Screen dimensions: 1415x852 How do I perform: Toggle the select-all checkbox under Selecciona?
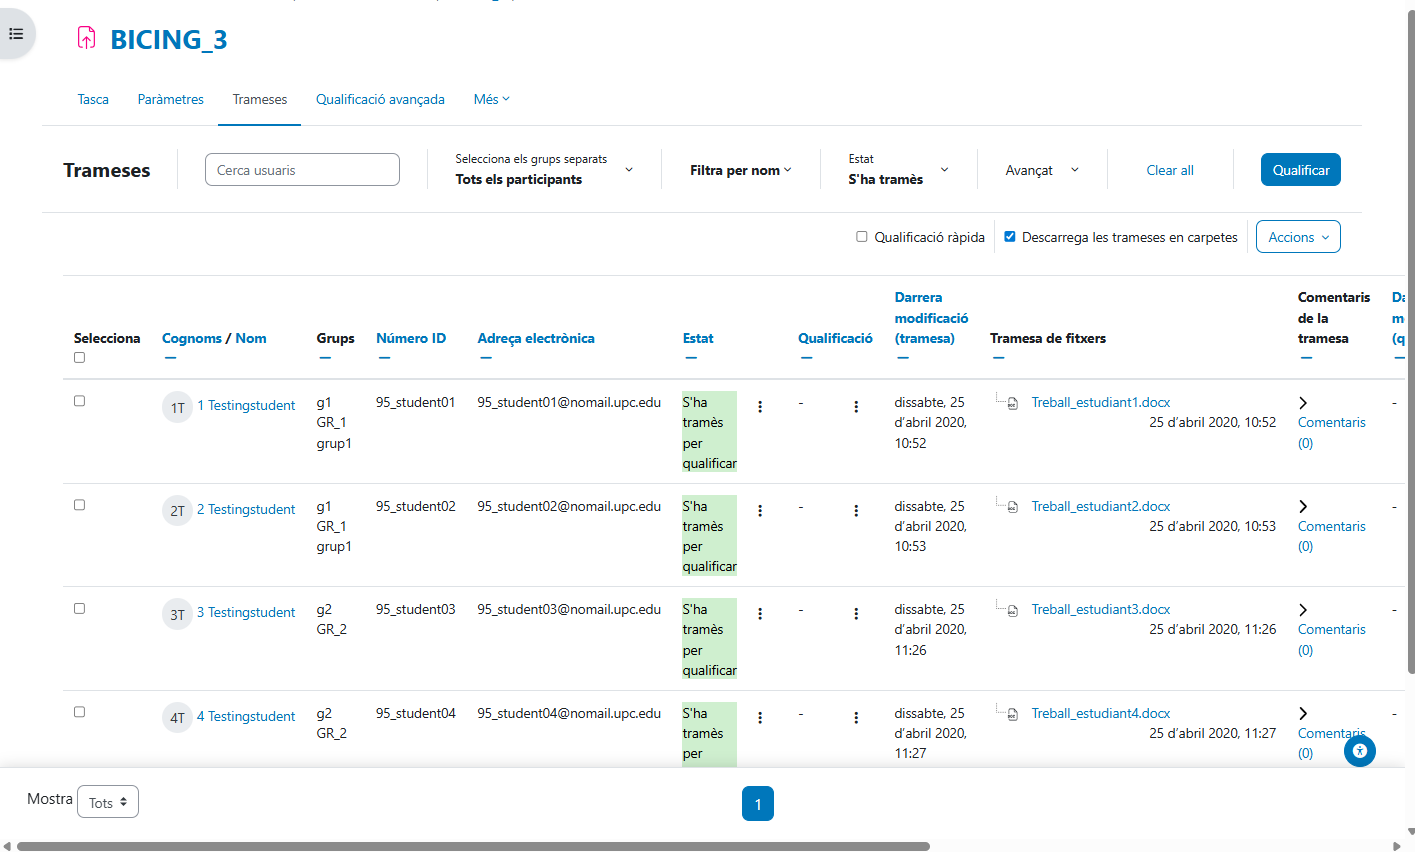[79, 358]
